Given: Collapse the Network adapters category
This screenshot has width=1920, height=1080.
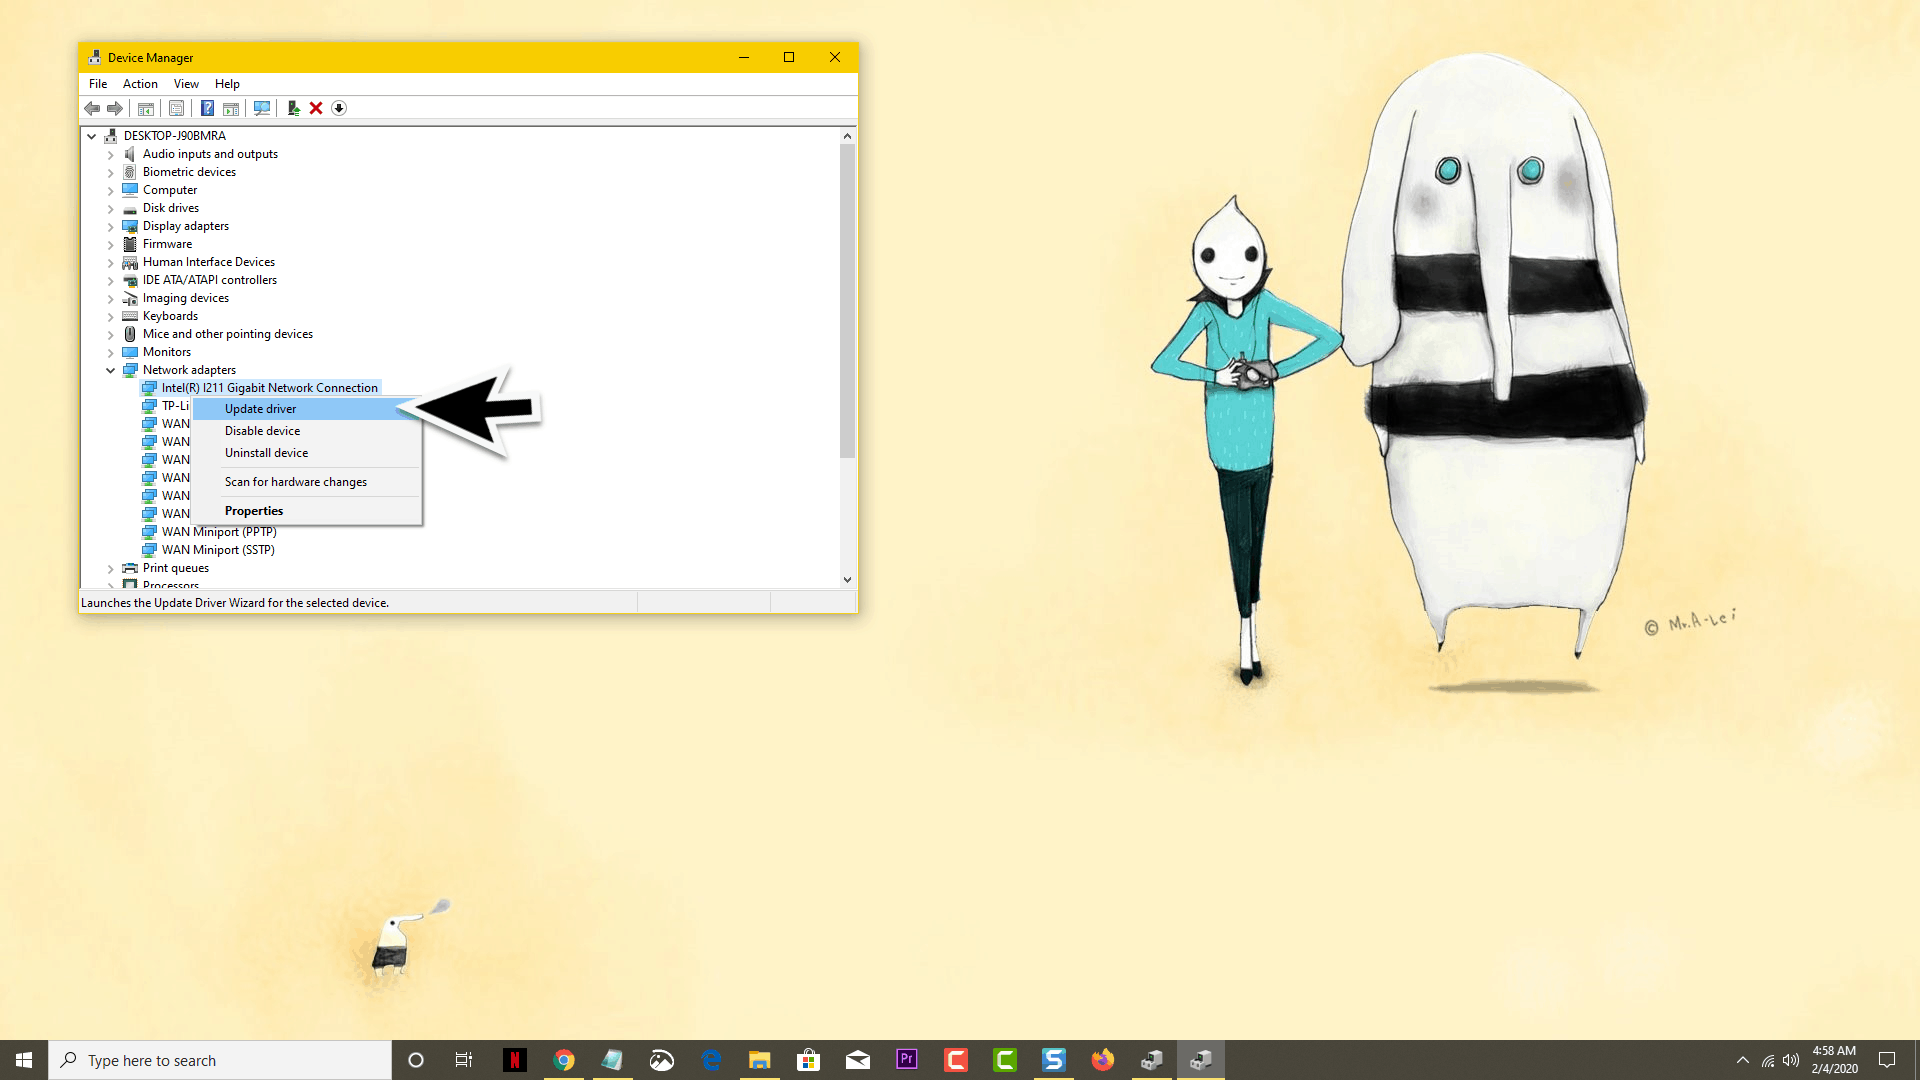Looking at the screenshot, I should click(111, 370).
